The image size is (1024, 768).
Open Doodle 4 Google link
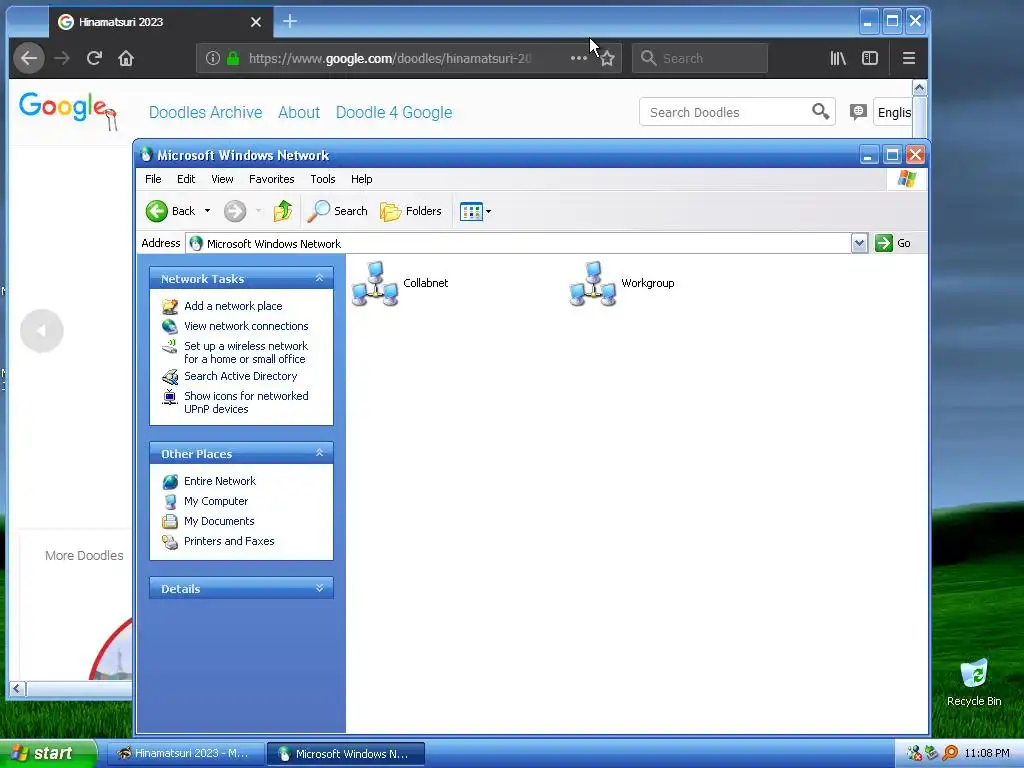pos(394,112)
